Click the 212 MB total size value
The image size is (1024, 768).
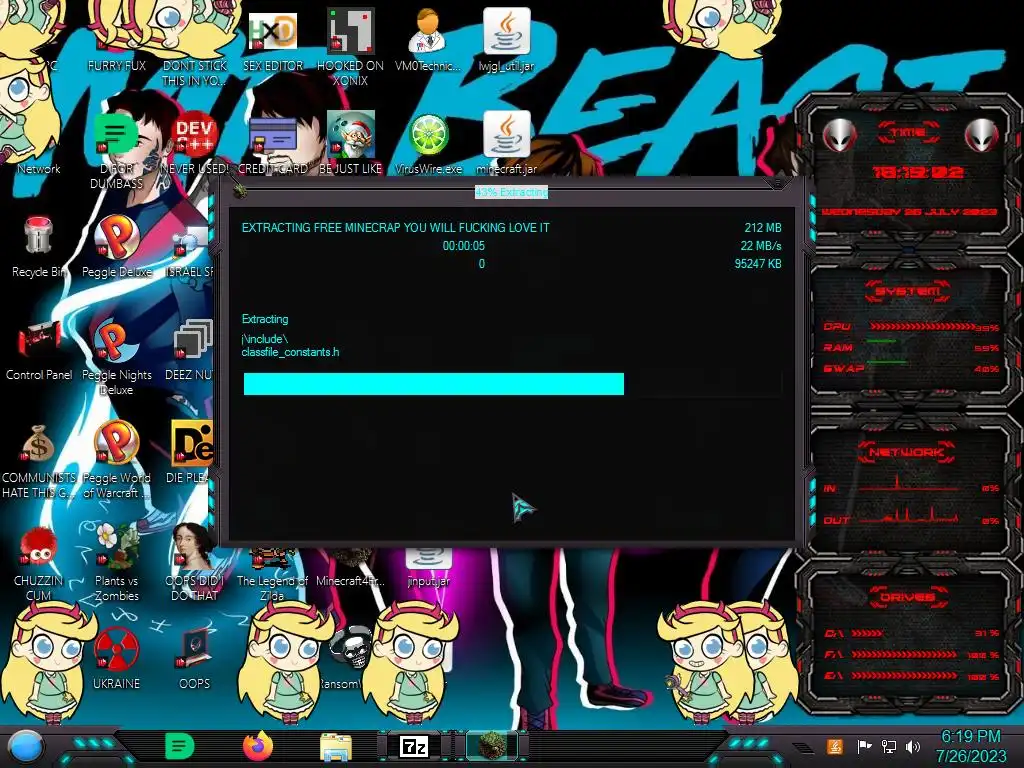[763, 228]
